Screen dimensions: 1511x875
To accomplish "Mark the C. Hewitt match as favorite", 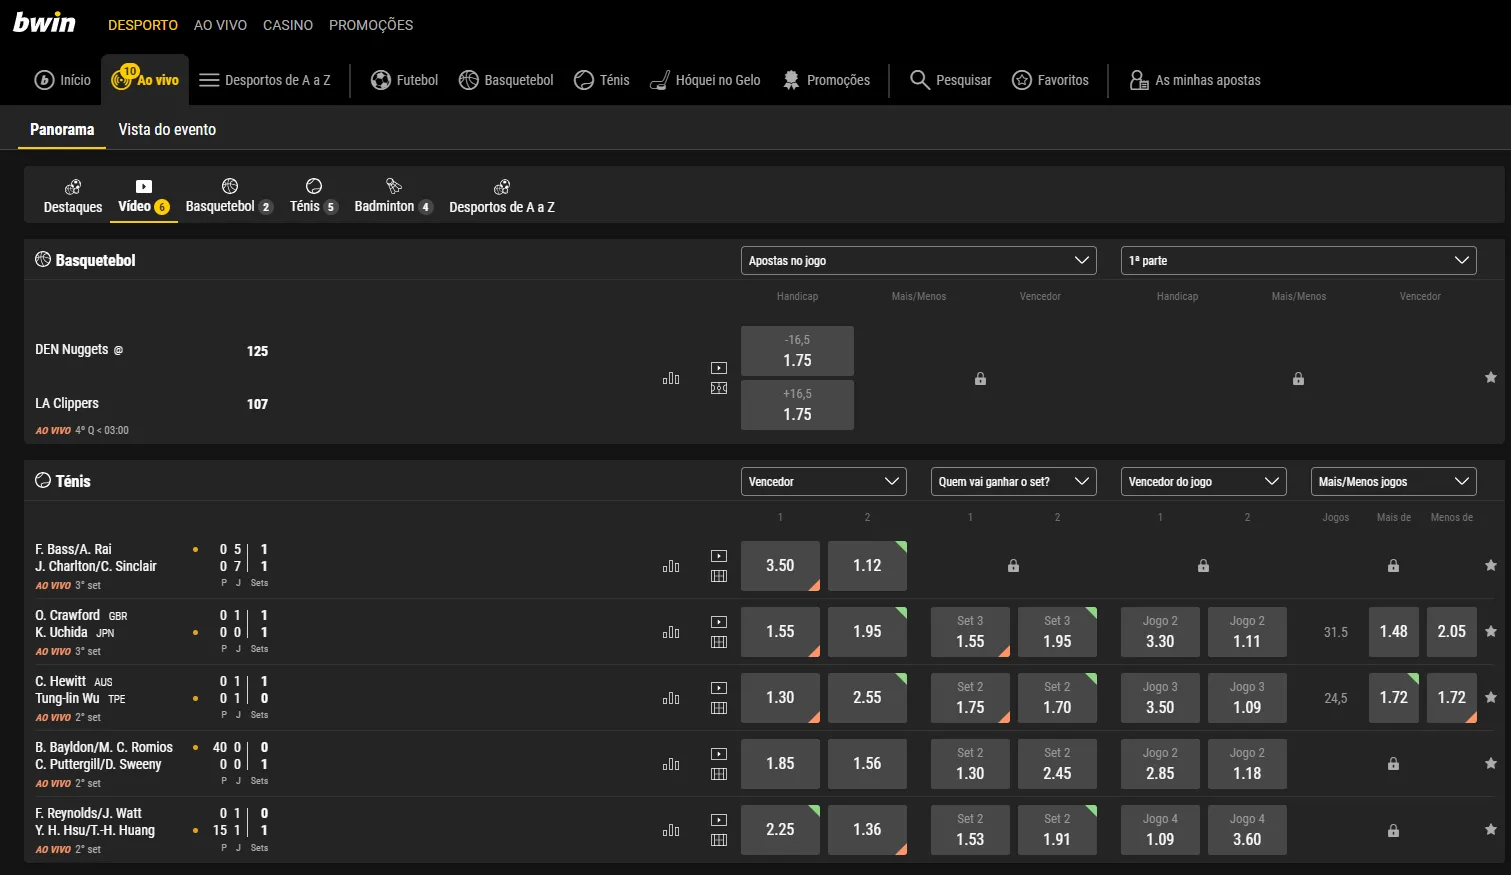I will (1490, 697).
